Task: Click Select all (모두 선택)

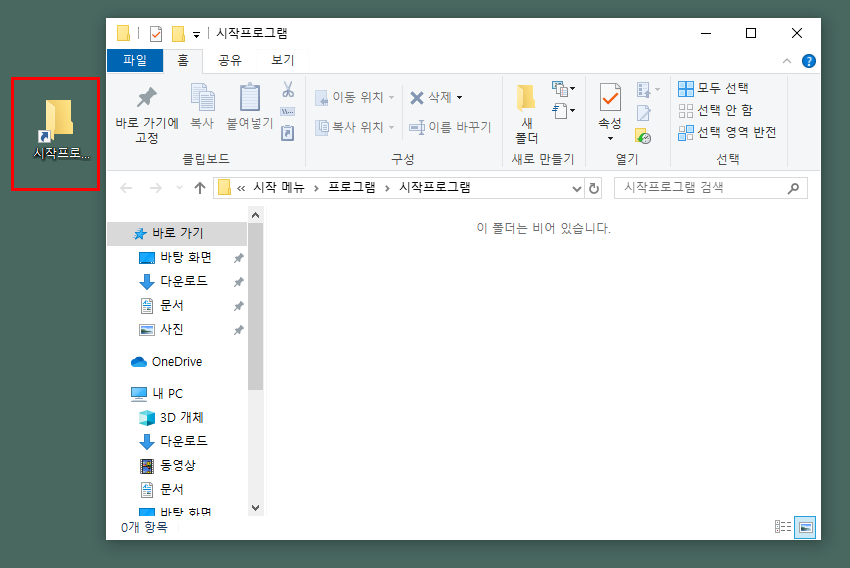Action: pos(713,88)
